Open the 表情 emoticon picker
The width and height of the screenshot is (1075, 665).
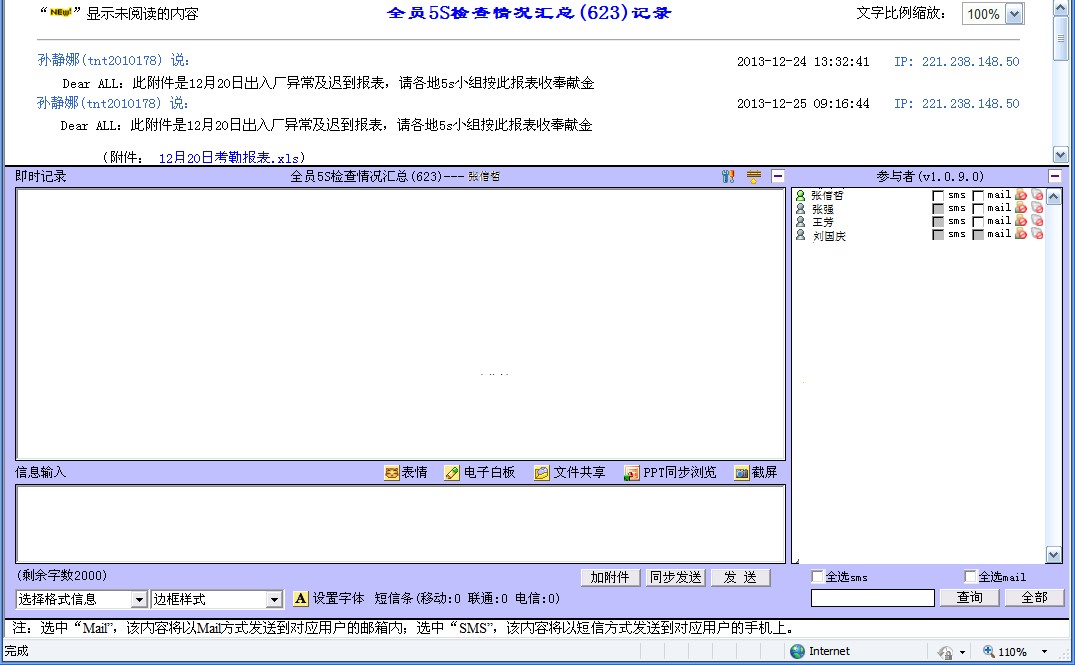406,472
